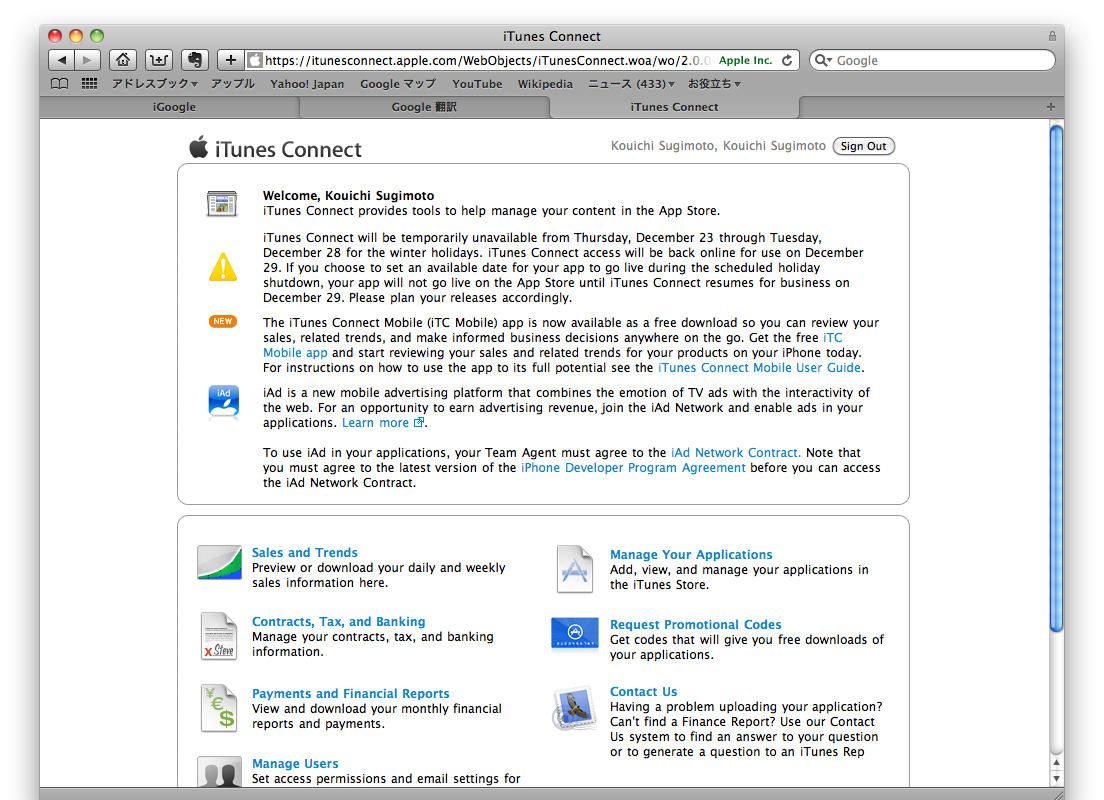The height and width of the screenshot is (800, 1104).
Task: Click the Evernote elephant toolbar icon
Action: (194, 60)
